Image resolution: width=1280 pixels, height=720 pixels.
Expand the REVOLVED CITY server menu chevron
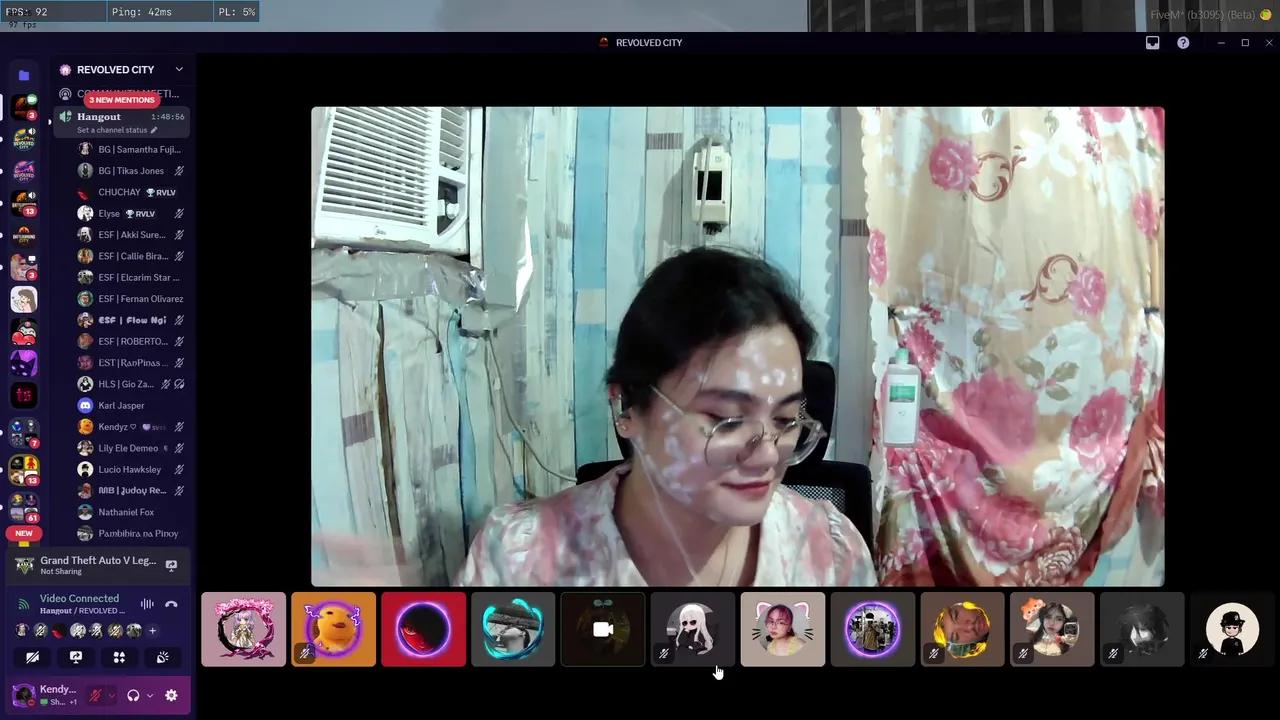point(179,70)
